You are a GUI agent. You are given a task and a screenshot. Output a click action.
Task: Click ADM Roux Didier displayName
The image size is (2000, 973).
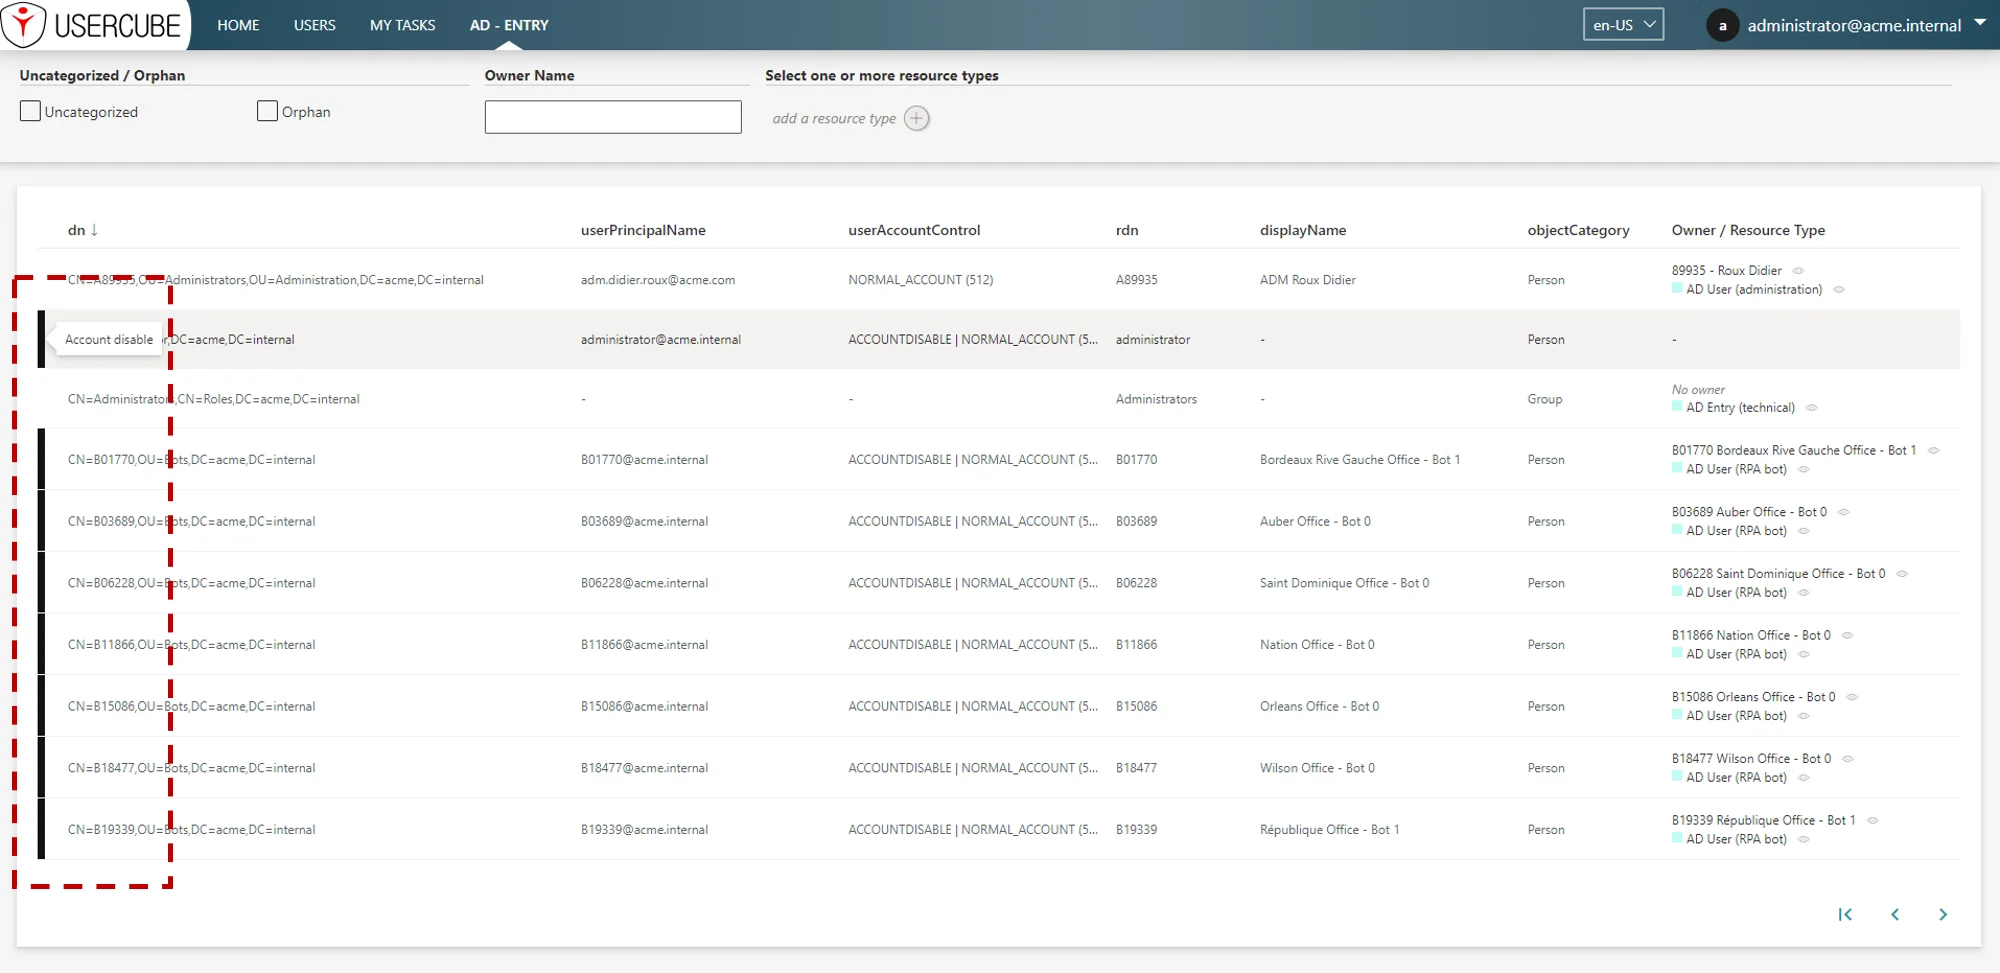pos(1308,280)
